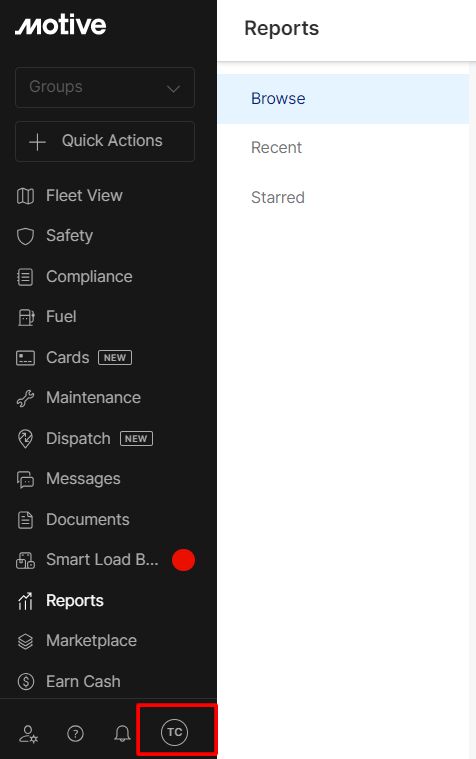Viewport: 476px width, 759px height.
Task: Click the Reports chart icon
Action: click(x=25, y=601)
